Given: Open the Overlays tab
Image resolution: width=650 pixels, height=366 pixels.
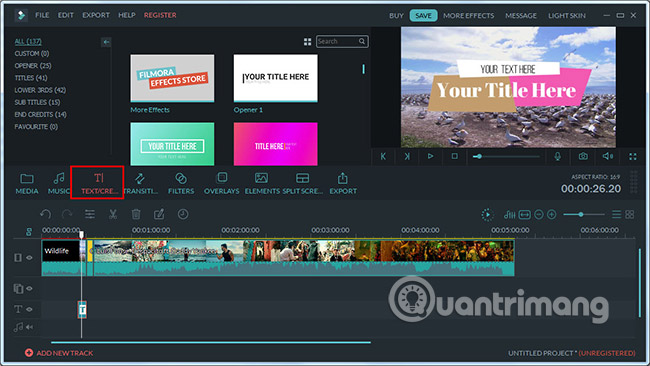Looking at the screenshot, I should (221, 183).
